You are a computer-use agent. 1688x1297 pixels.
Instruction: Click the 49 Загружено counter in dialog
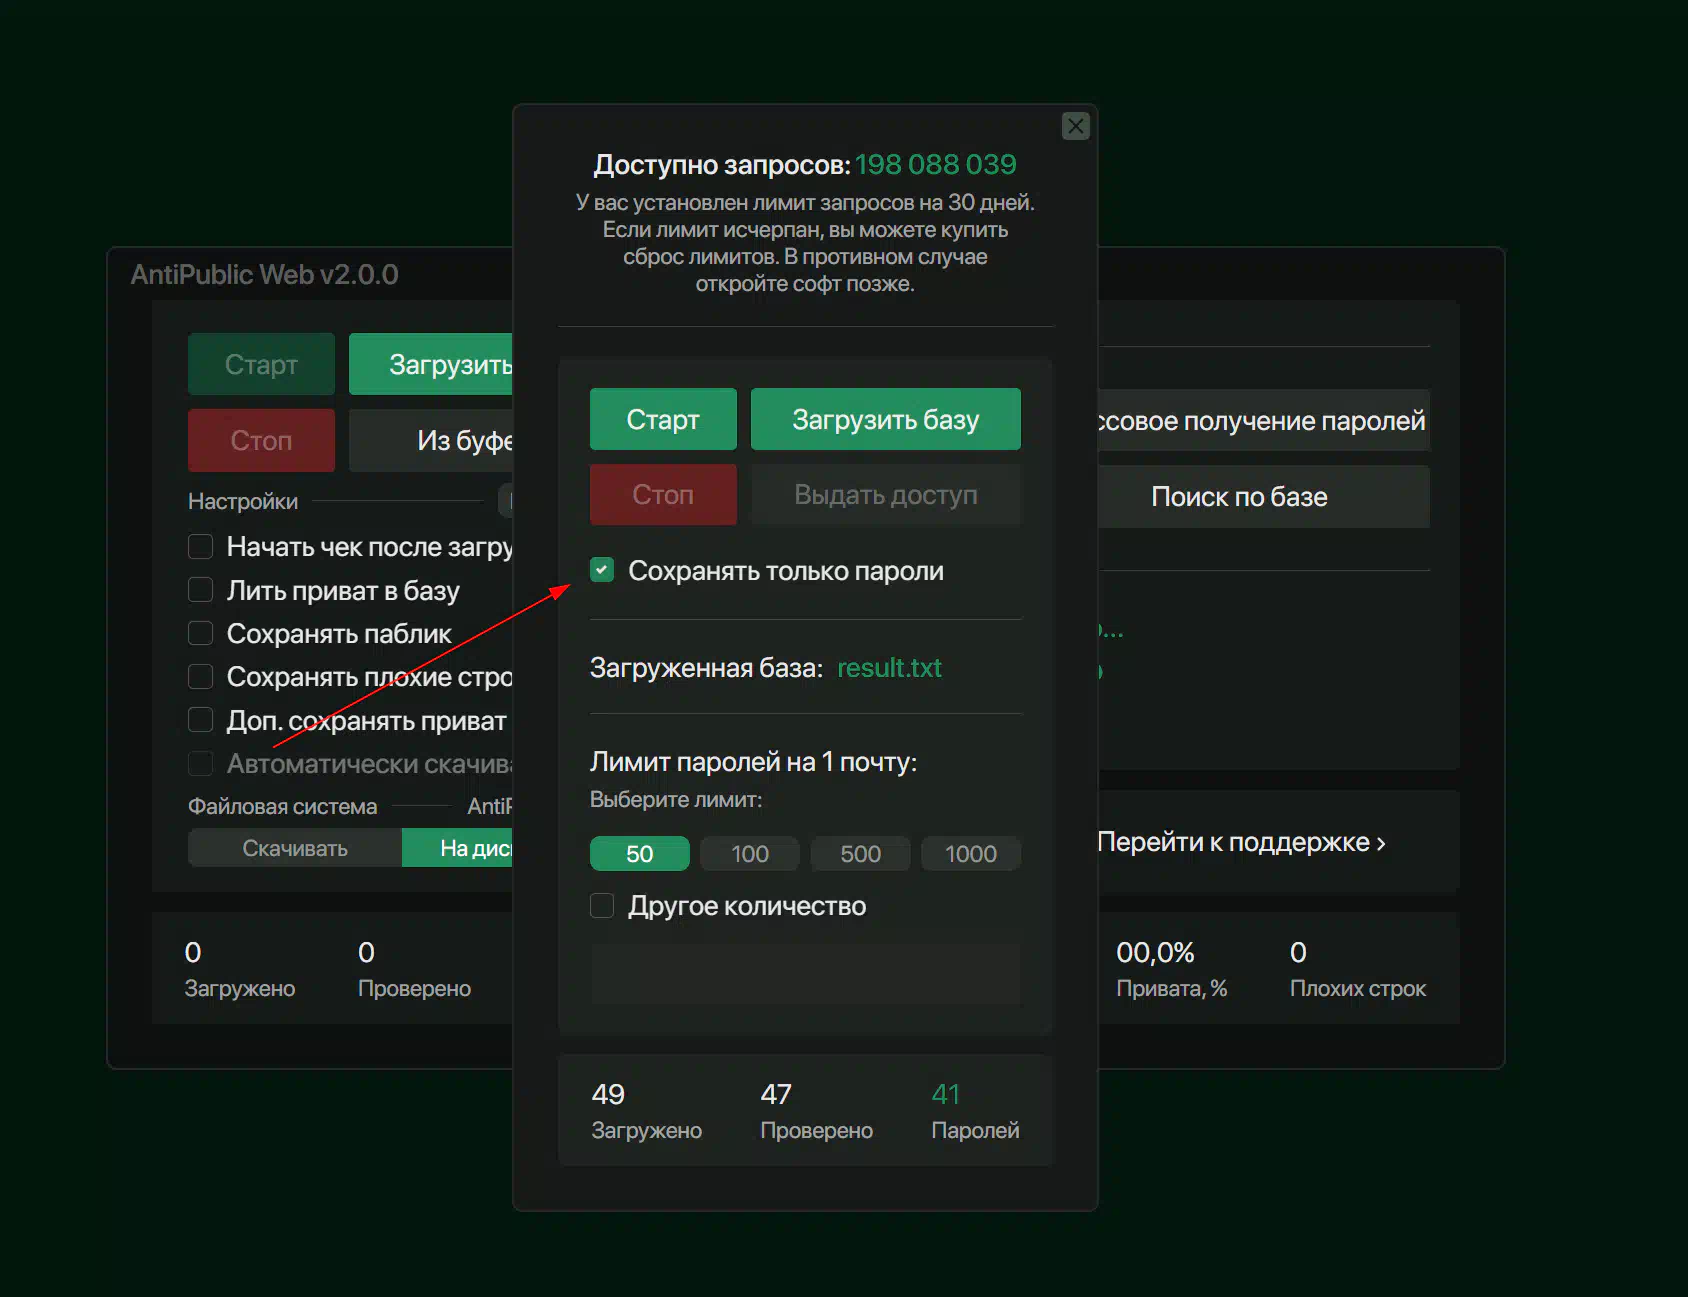click(646, 1111)
